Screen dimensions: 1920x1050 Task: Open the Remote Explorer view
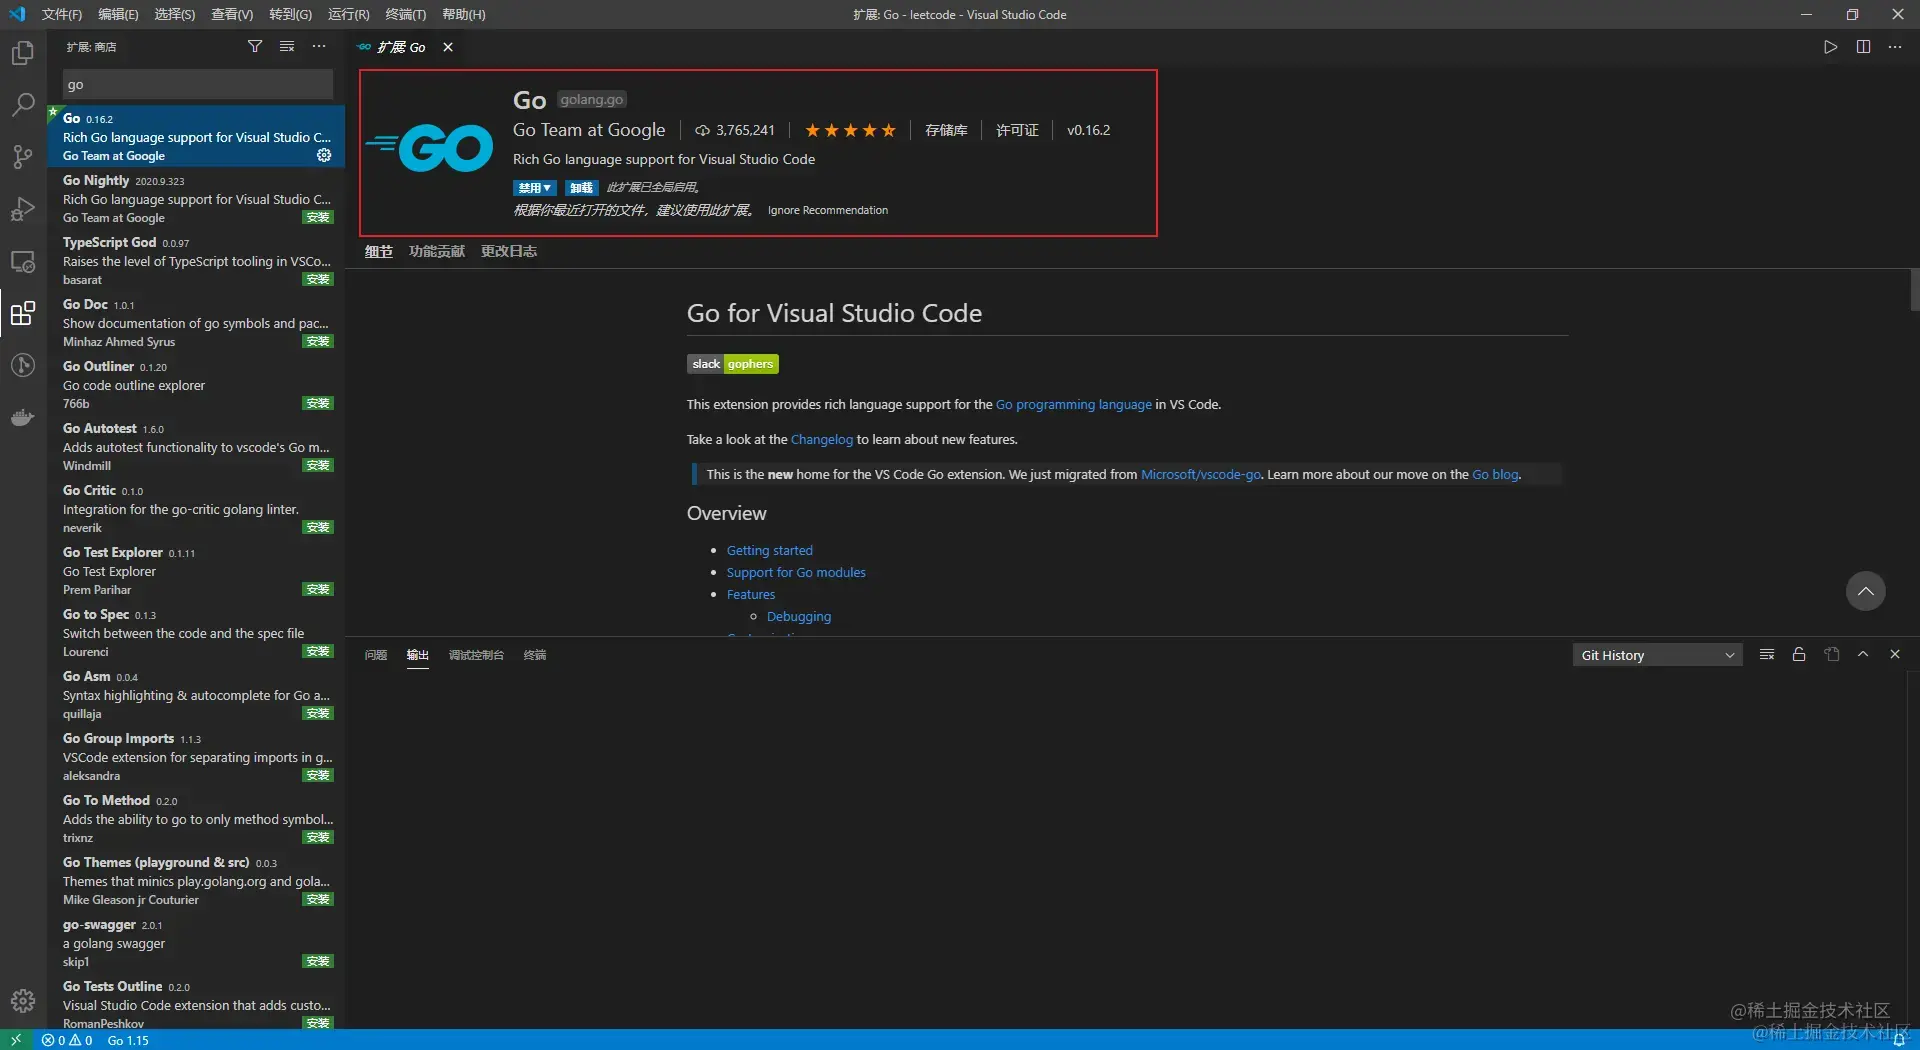pos(23,261)
